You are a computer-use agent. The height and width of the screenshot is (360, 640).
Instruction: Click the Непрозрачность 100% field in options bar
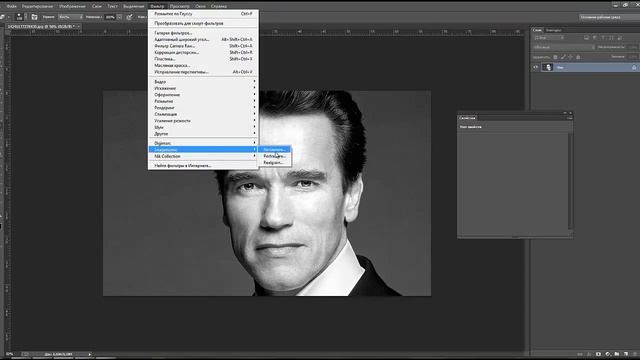pyautogui.click(x=110, y=17)
